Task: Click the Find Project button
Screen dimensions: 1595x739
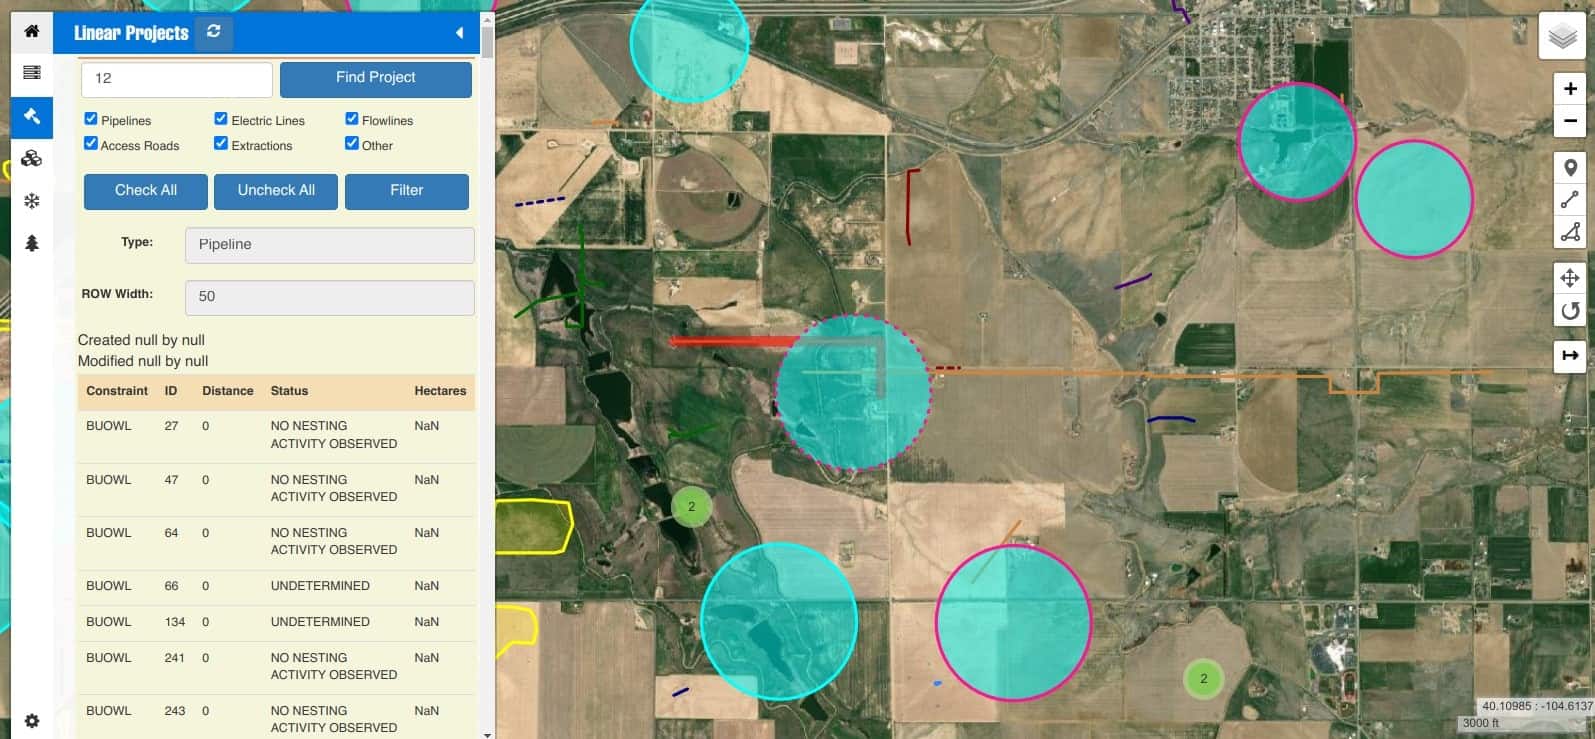Action: click(375, 79)
